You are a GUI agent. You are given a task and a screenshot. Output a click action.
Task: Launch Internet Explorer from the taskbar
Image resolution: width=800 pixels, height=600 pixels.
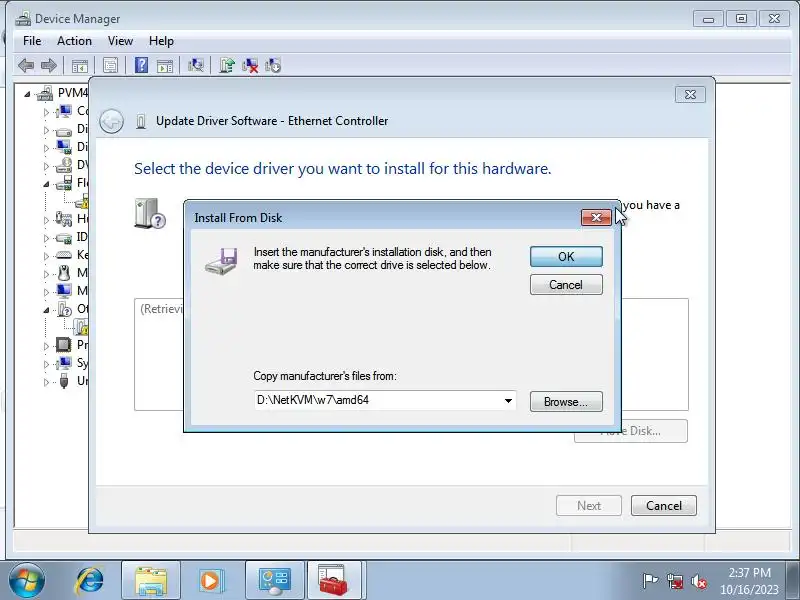click(x=89, y=581)
